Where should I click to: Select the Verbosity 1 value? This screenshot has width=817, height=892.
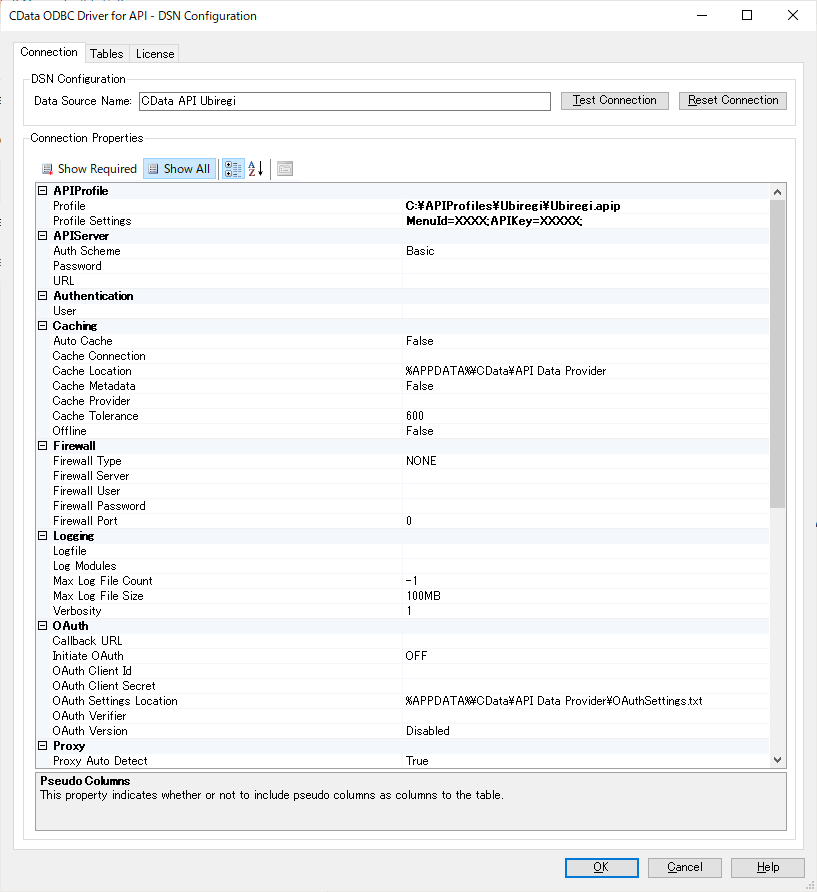(409, 611)
